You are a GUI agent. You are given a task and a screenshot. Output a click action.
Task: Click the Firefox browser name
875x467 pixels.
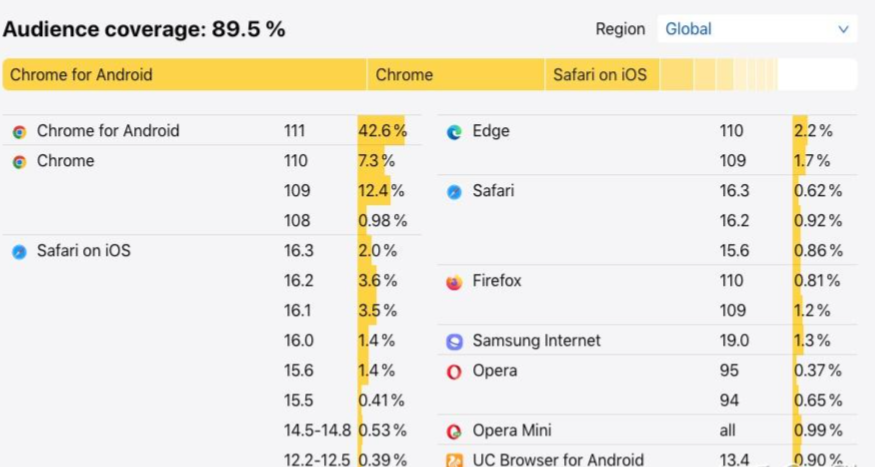[x=497, y=280]
